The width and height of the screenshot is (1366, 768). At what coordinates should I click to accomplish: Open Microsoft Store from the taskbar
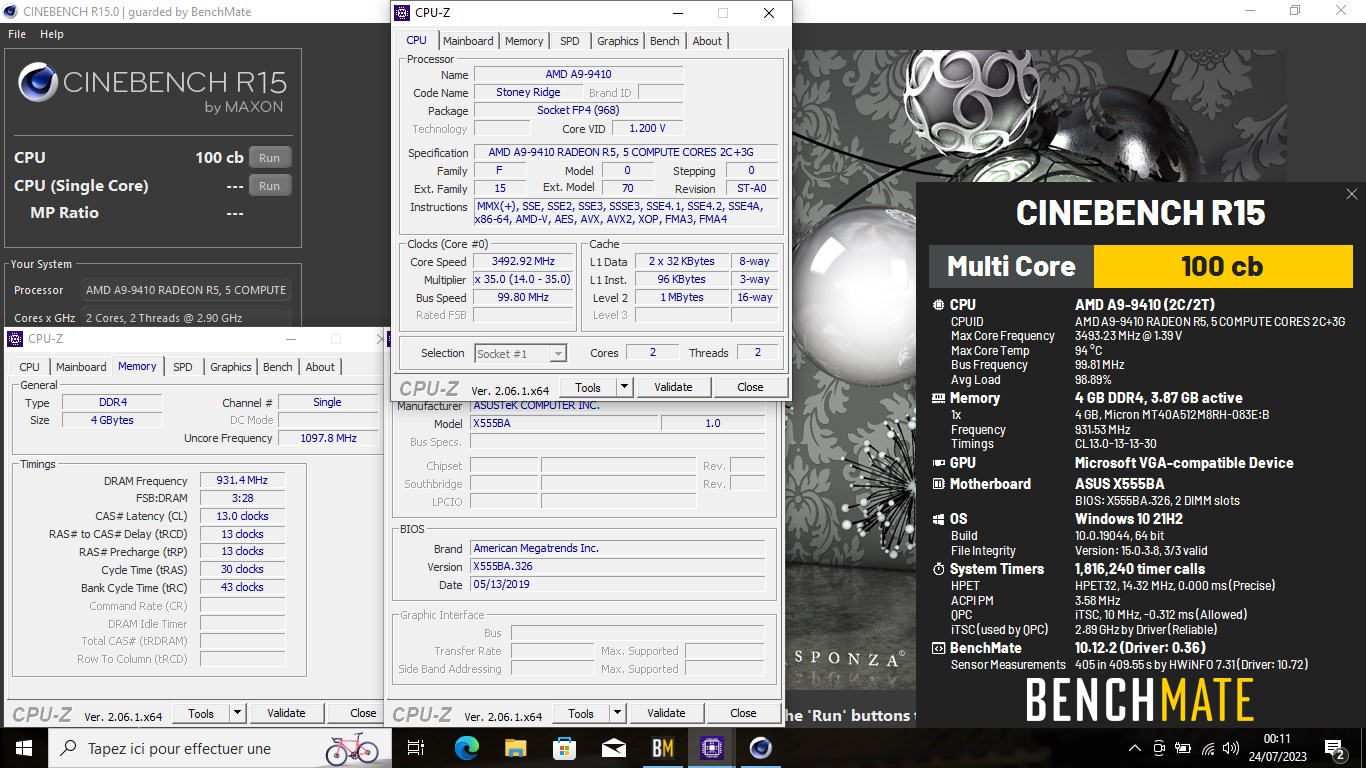pos(564,748)
